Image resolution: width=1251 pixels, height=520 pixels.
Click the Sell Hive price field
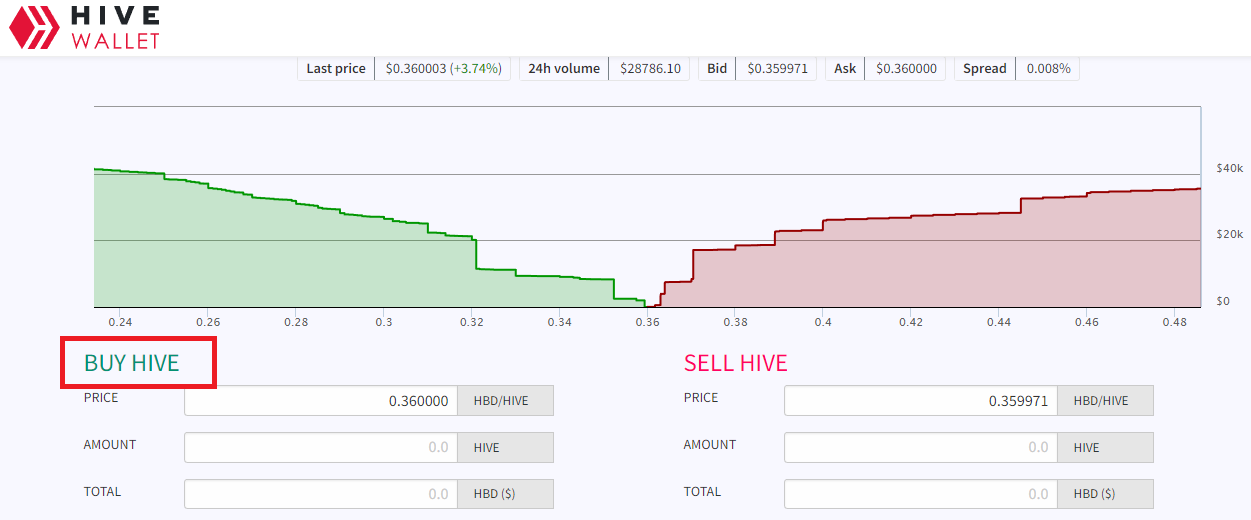click(921, 401)
